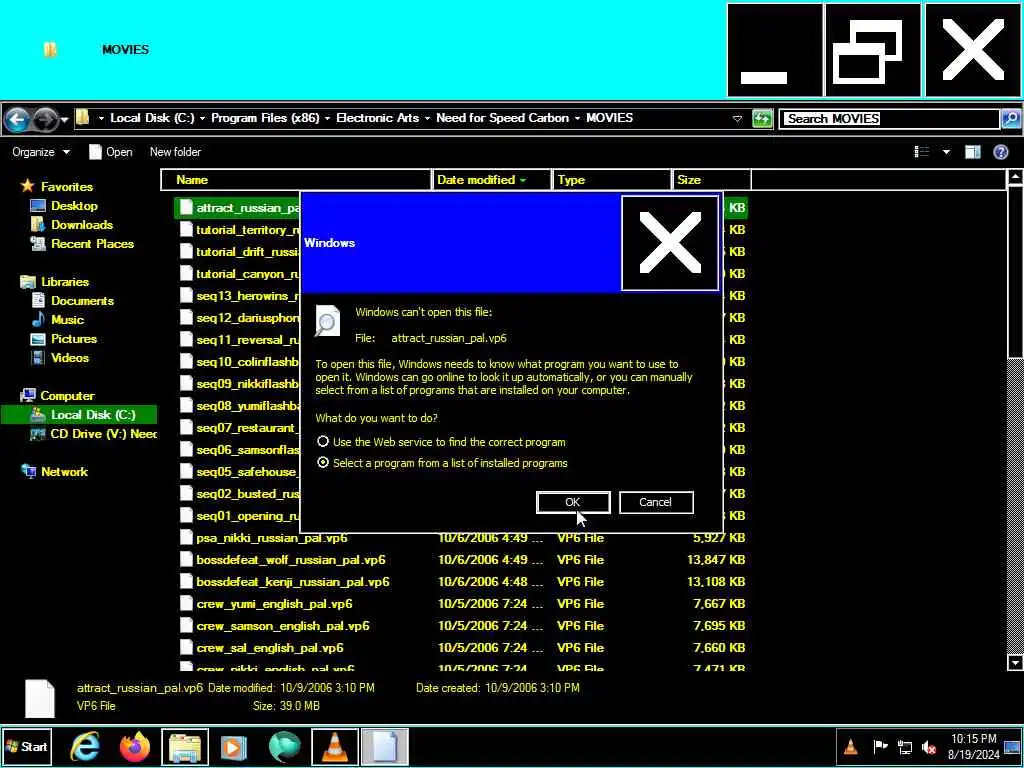Open the address bar history dropdown
Image resolution: width=1024 pixels, height=768 pixels.
[x=737, y=119]
